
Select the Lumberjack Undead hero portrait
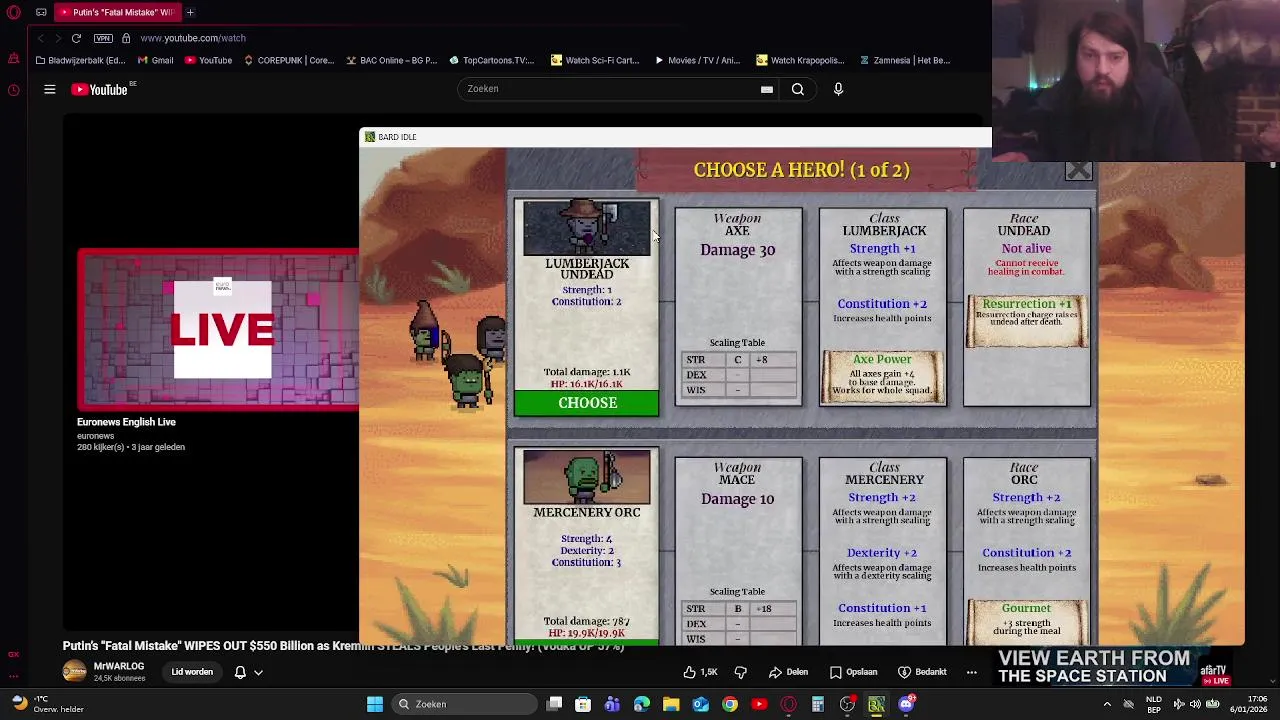(587, 228)
